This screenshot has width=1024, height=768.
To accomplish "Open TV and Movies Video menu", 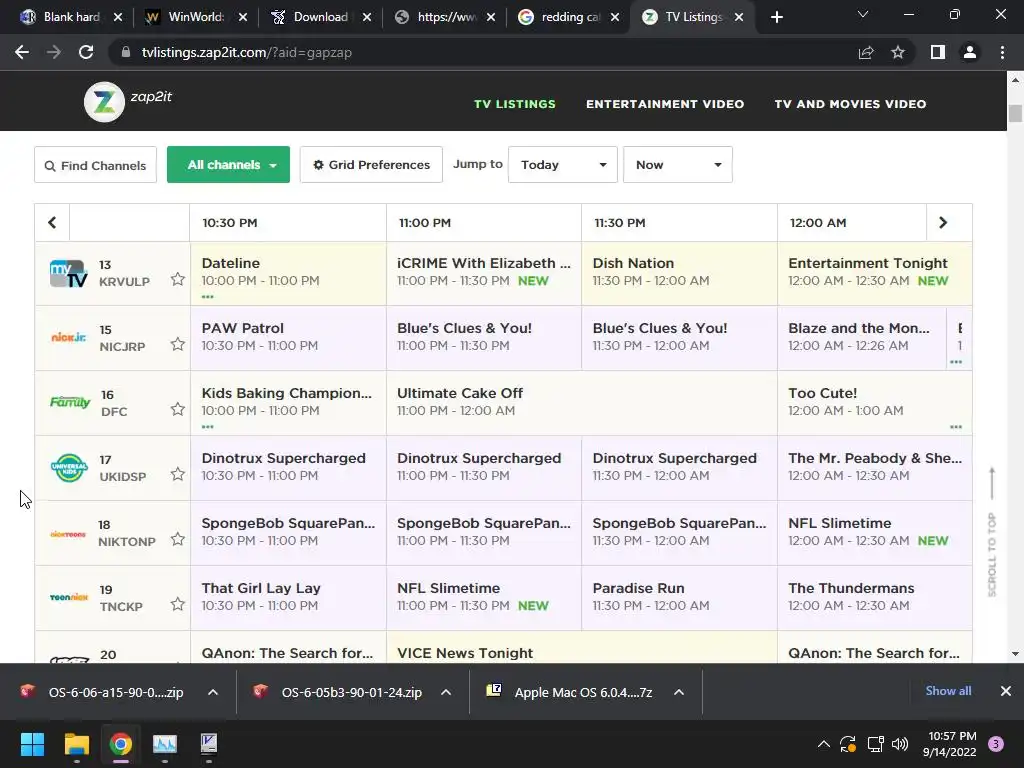I will click(x=850, y=104).
